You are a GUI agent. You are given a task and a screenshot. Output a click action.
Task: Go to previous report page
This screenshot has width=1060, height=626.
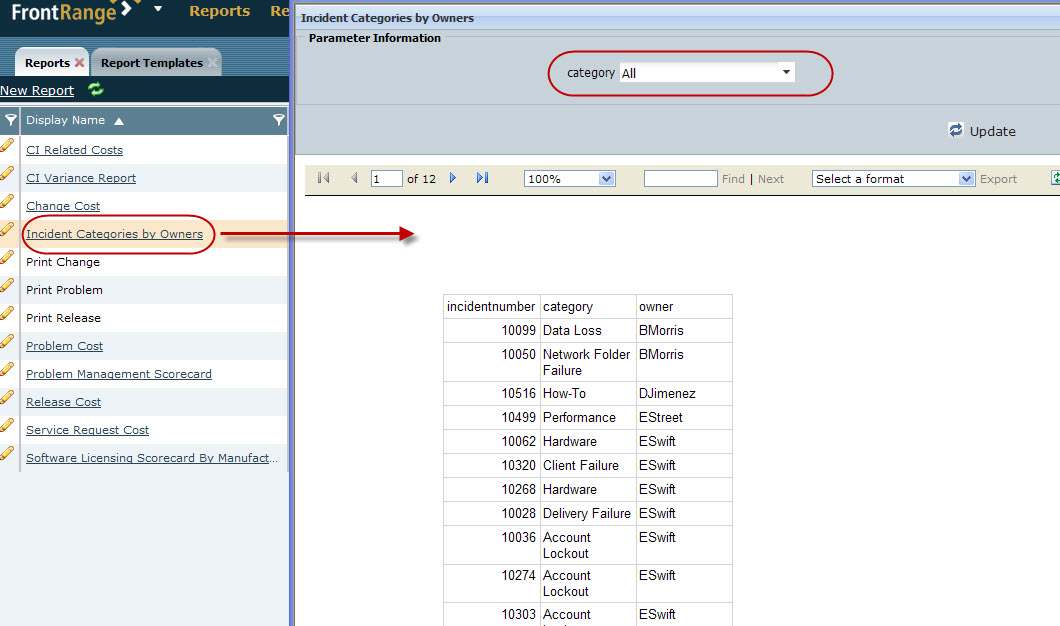[x=354, y=178]
